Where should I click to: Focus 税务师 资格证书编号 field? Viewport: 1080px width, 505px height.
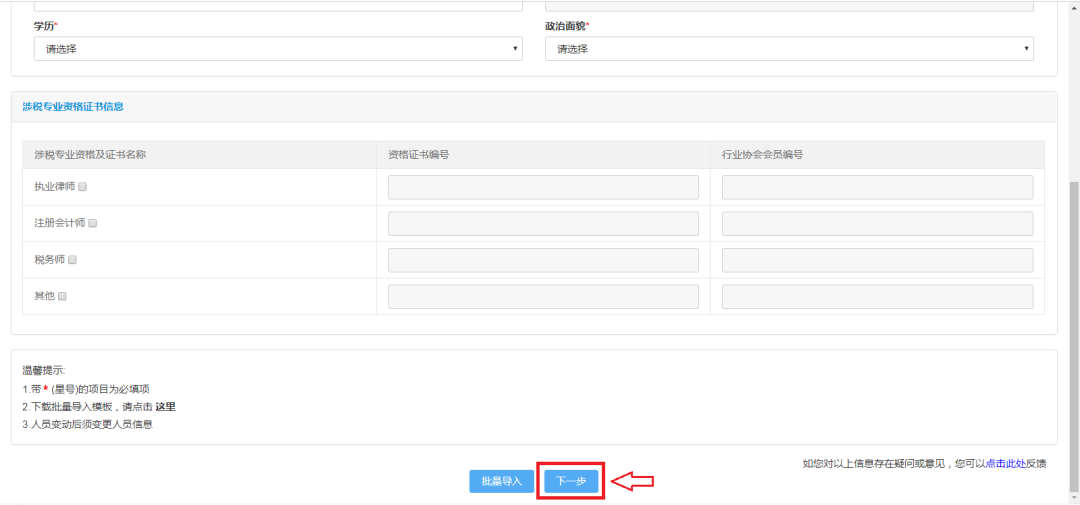[x=543, y=260]
